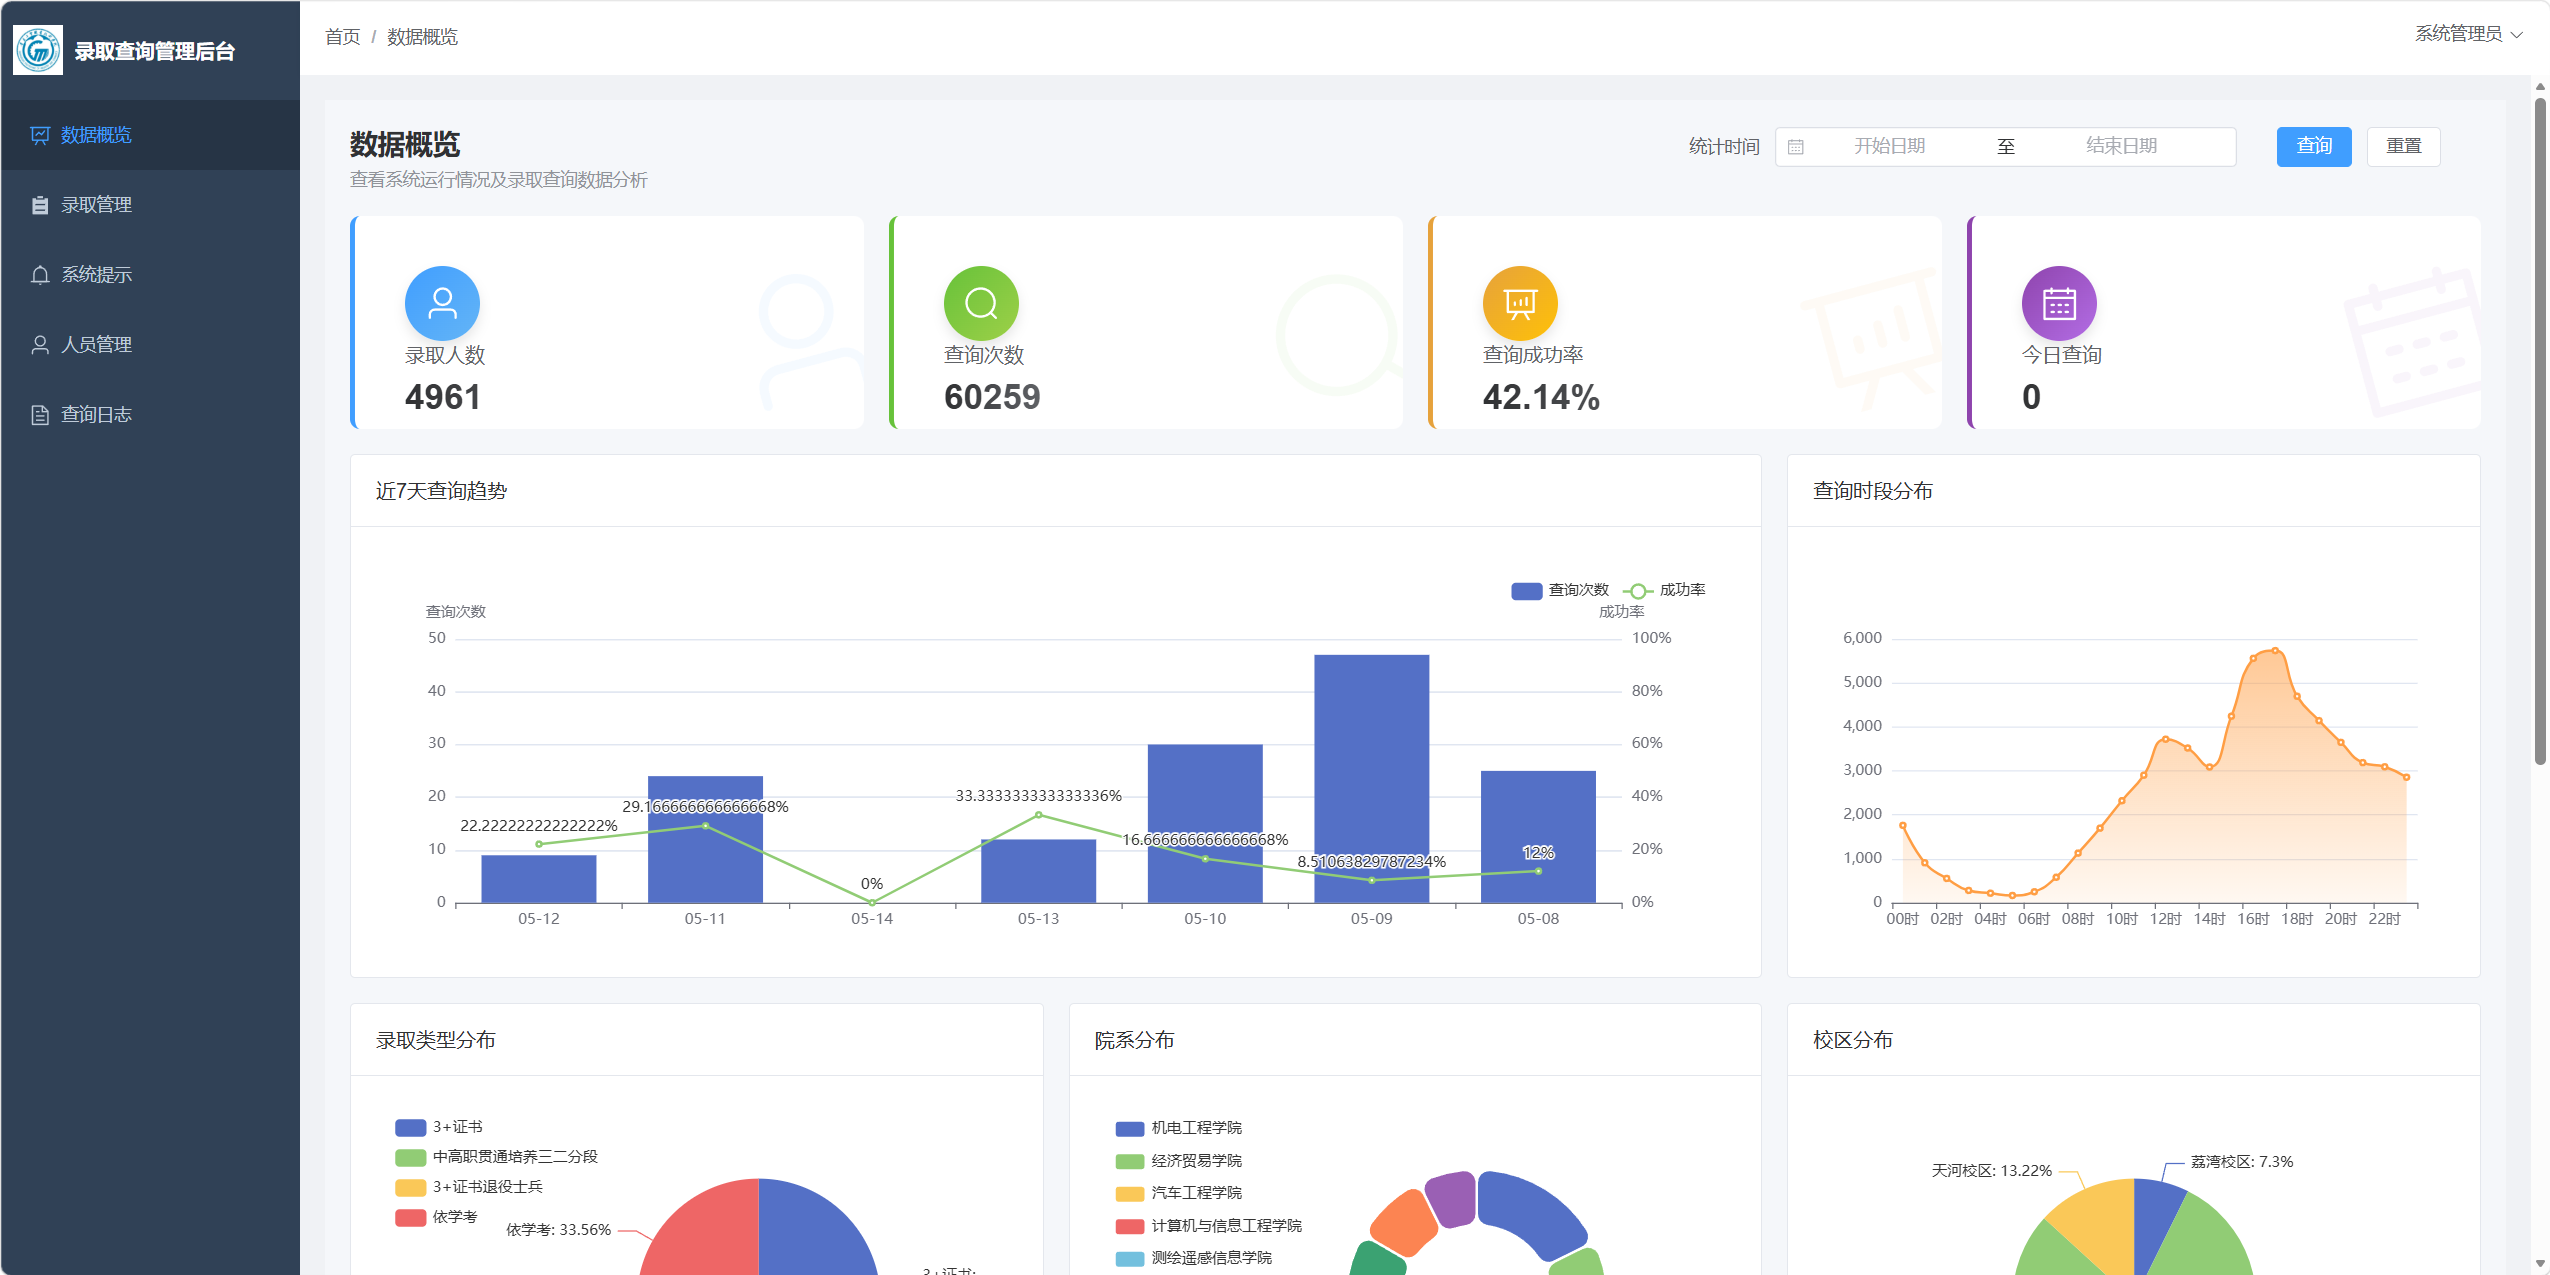This screenshot has width=2550, height=1275.
Task: Open 系统提示 in sidebar
Action: point(150,275)
